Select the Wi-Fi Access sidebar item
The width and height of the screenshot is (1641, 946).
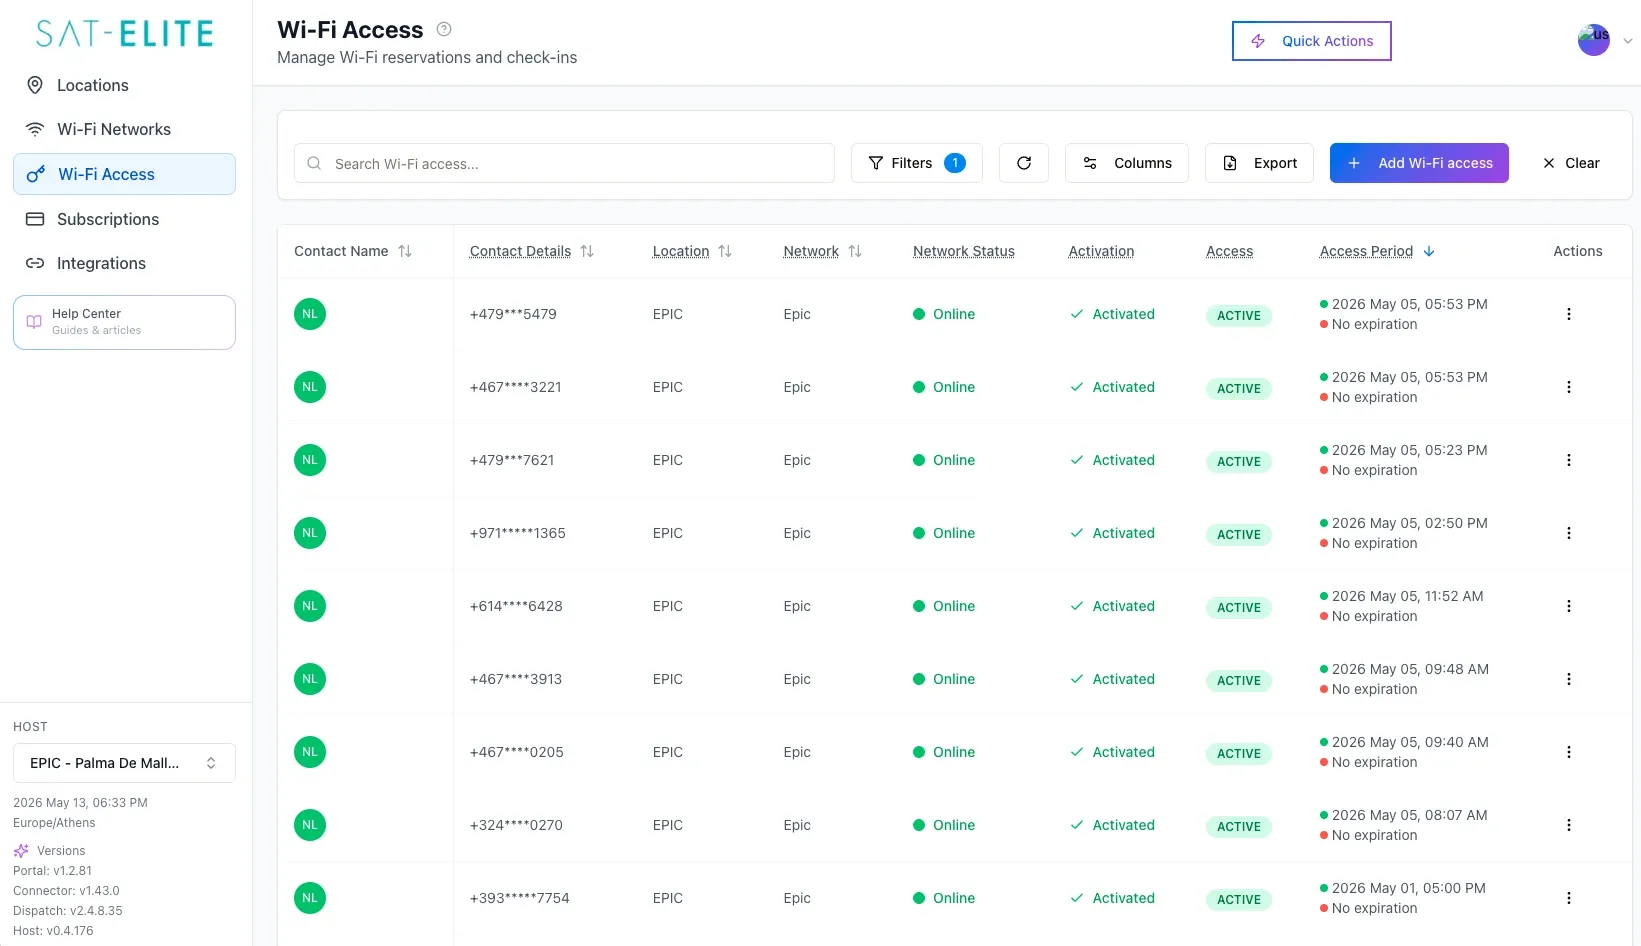tap(124, 174)
